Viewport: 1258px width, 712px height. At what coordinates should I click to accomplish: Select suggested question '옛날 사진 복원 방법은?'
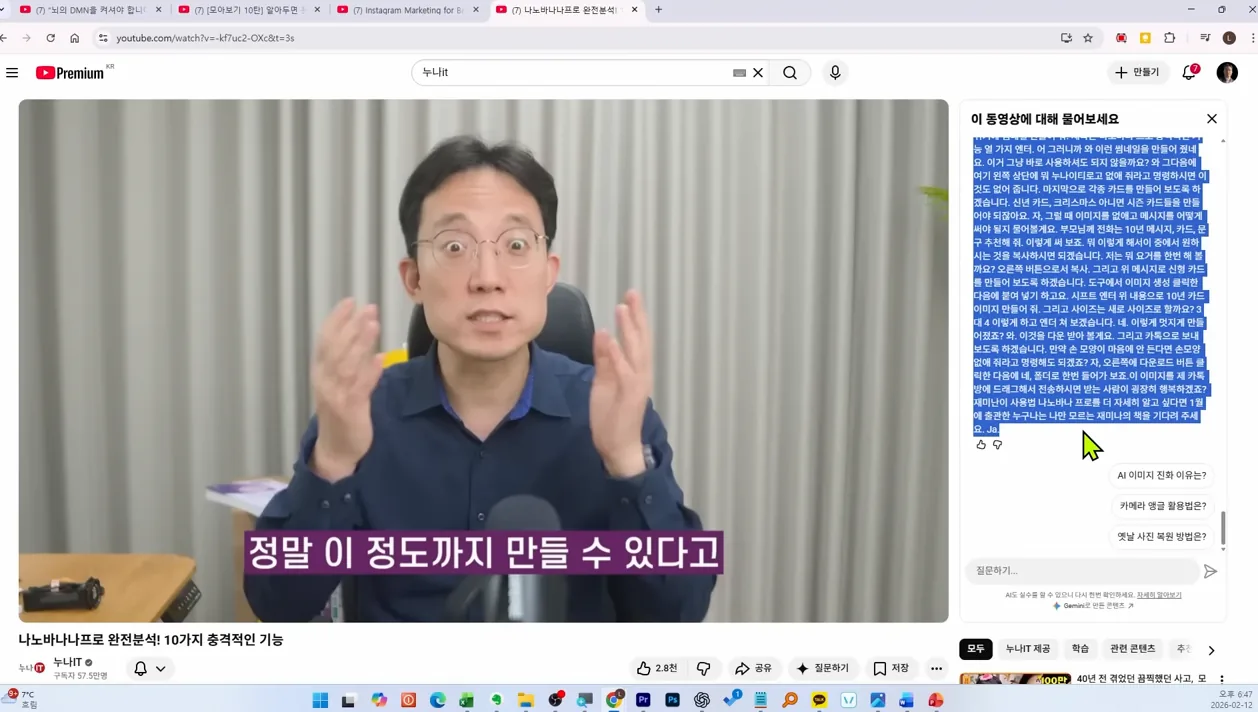(x=1161, y=536)
